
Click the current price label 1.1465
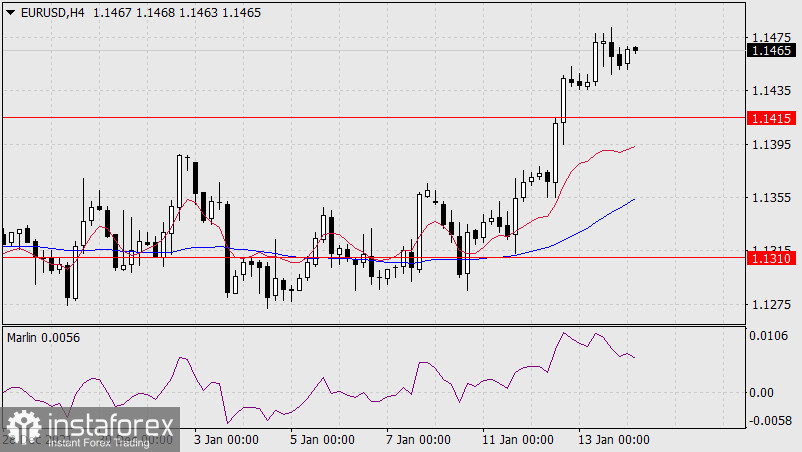pos(771,51)
